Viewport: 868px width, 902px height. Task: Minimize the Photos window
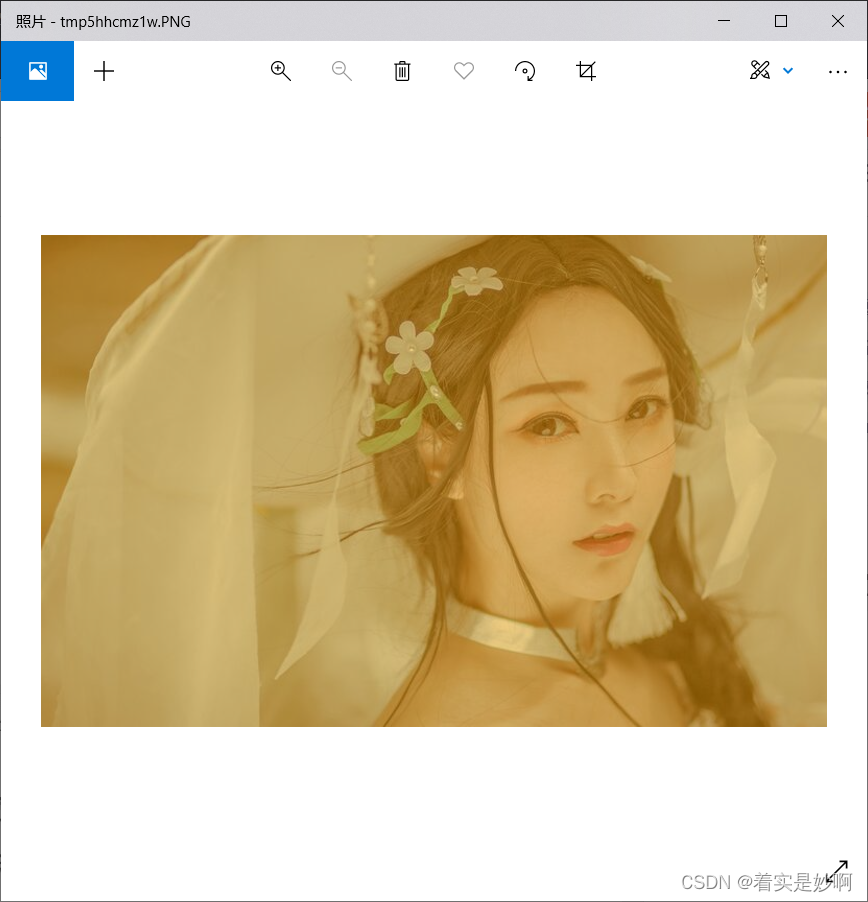click(x=724, y=21)
